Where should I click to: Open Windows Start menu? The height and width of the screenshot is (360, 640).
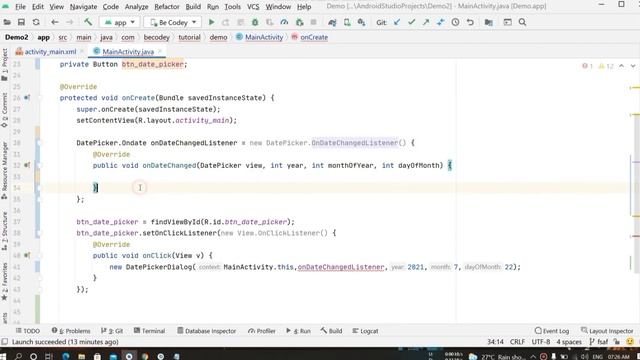(3, 356)
